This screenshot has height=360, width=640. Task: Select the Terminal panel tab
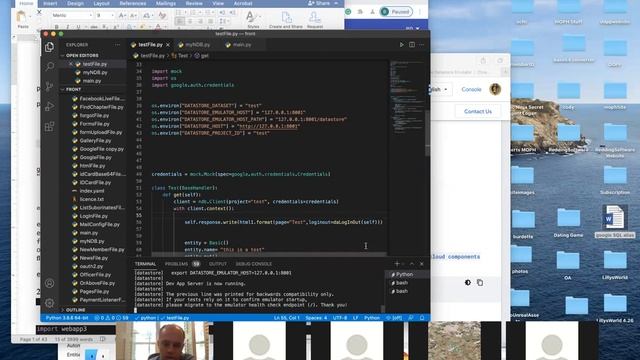(x=145, y=264)
